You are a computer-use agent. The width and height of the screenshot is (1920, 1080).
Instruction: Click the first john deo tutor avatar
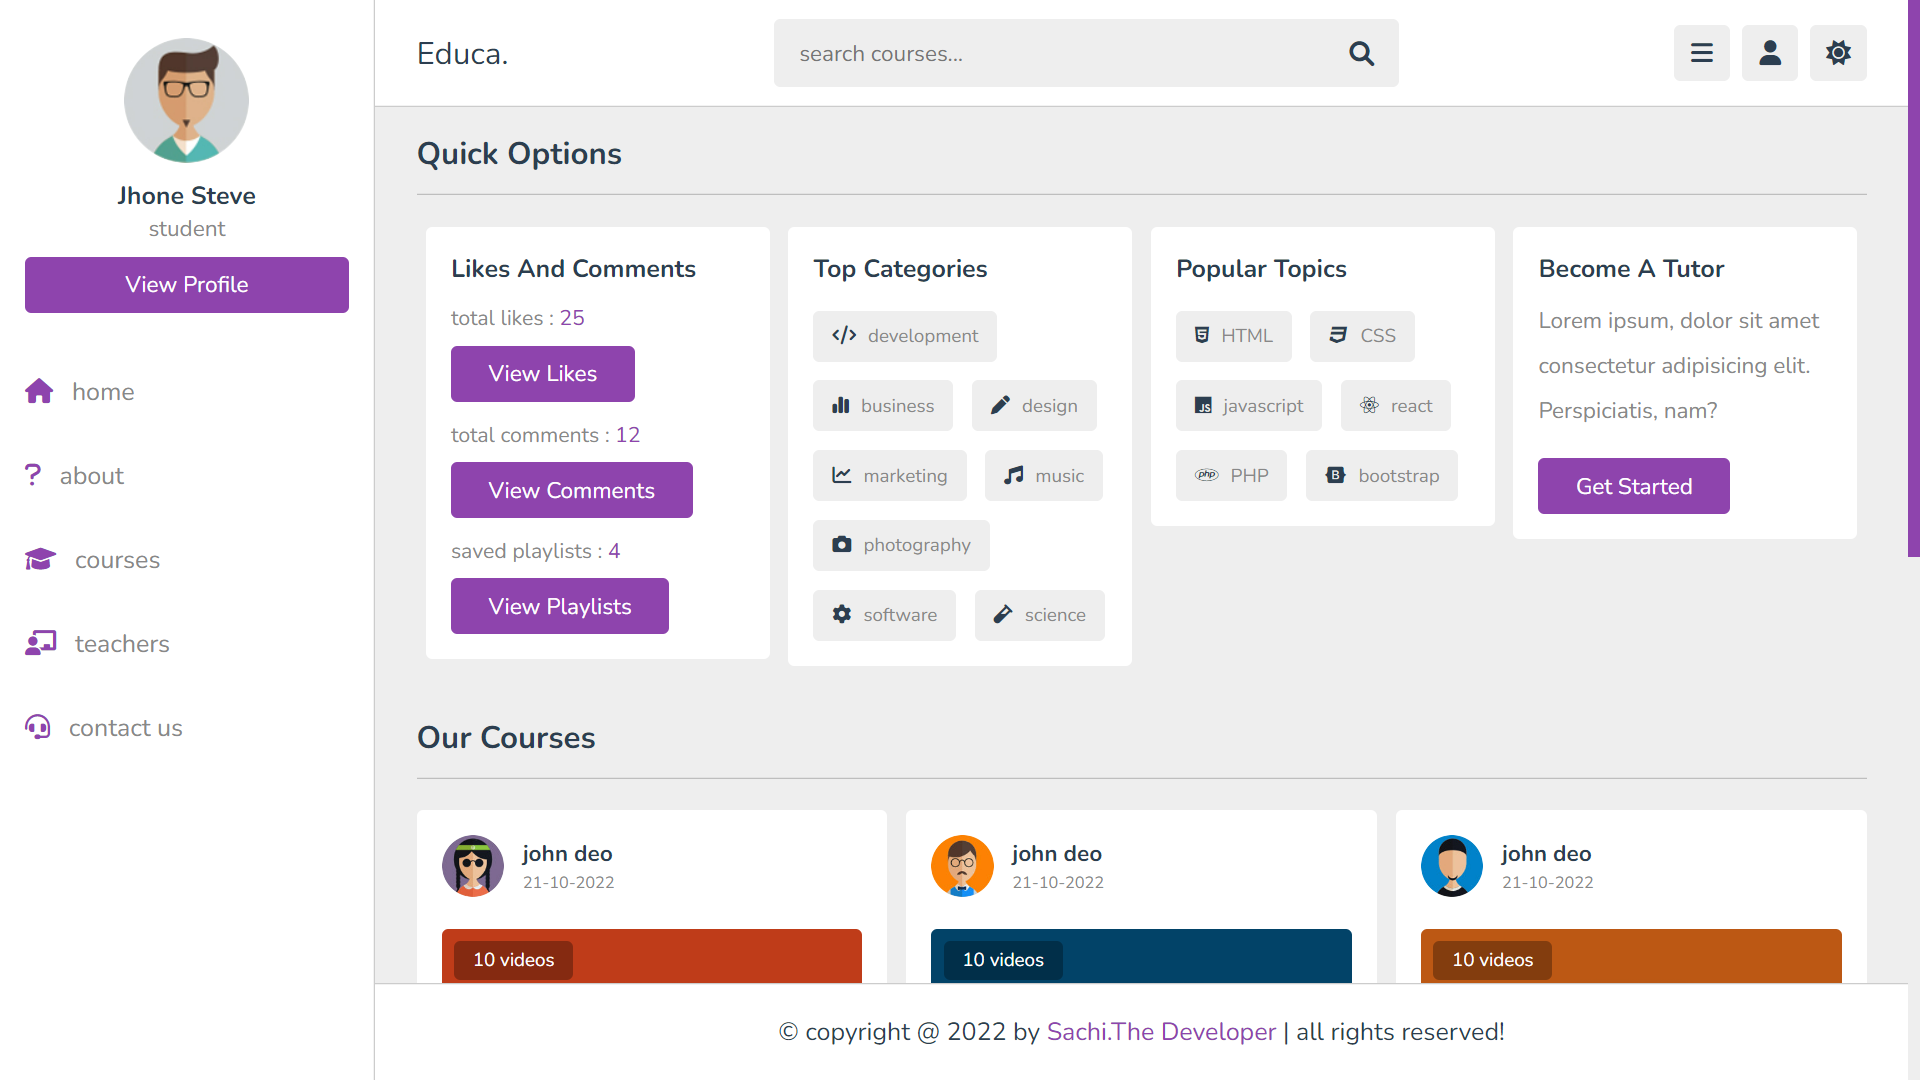pos(472,866)
